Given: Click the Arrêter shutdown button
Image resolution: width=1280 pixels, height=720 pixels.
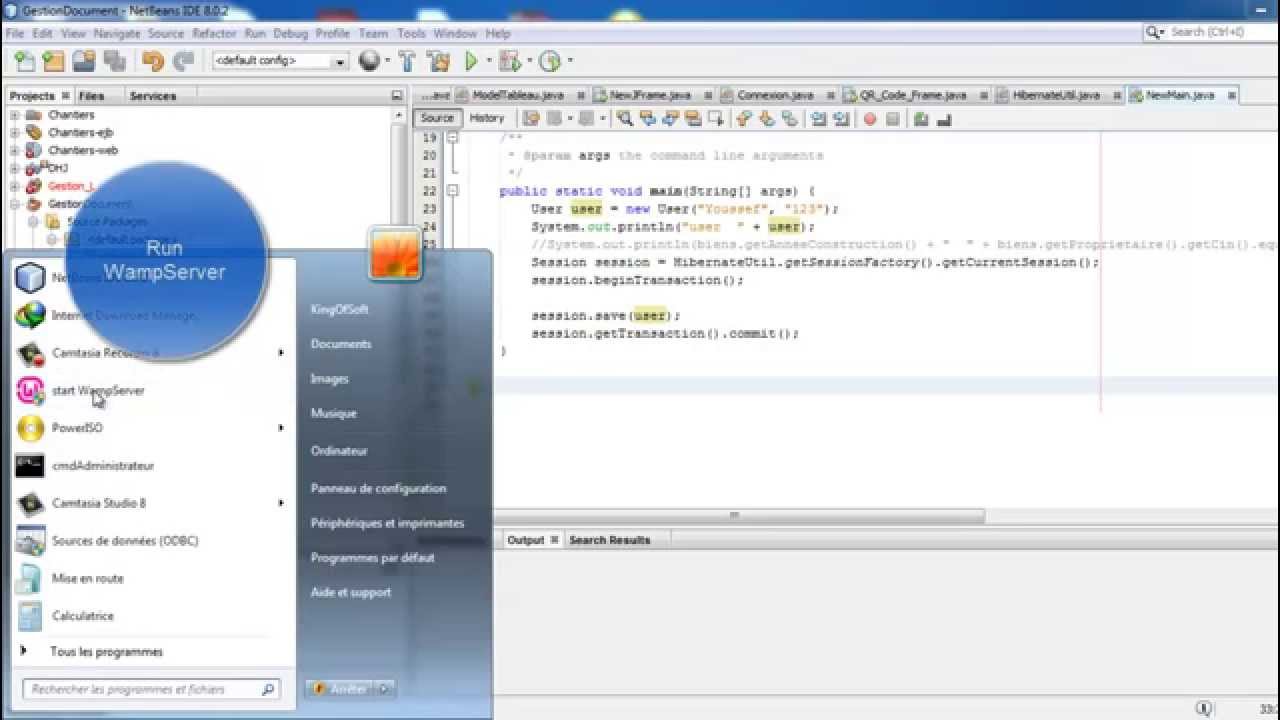Looking at the screenshot, I should click(x=340, y=689).
